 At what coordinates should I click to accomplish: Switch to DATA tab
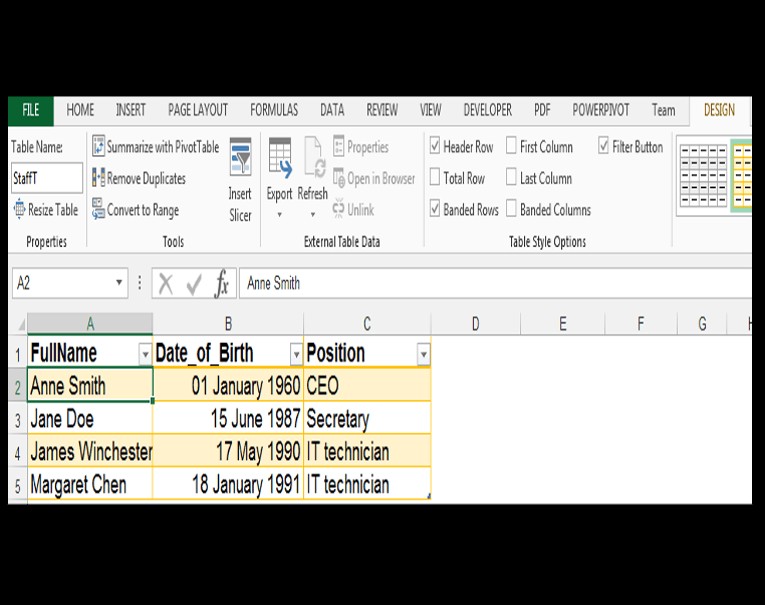click(x=332, y=110)
